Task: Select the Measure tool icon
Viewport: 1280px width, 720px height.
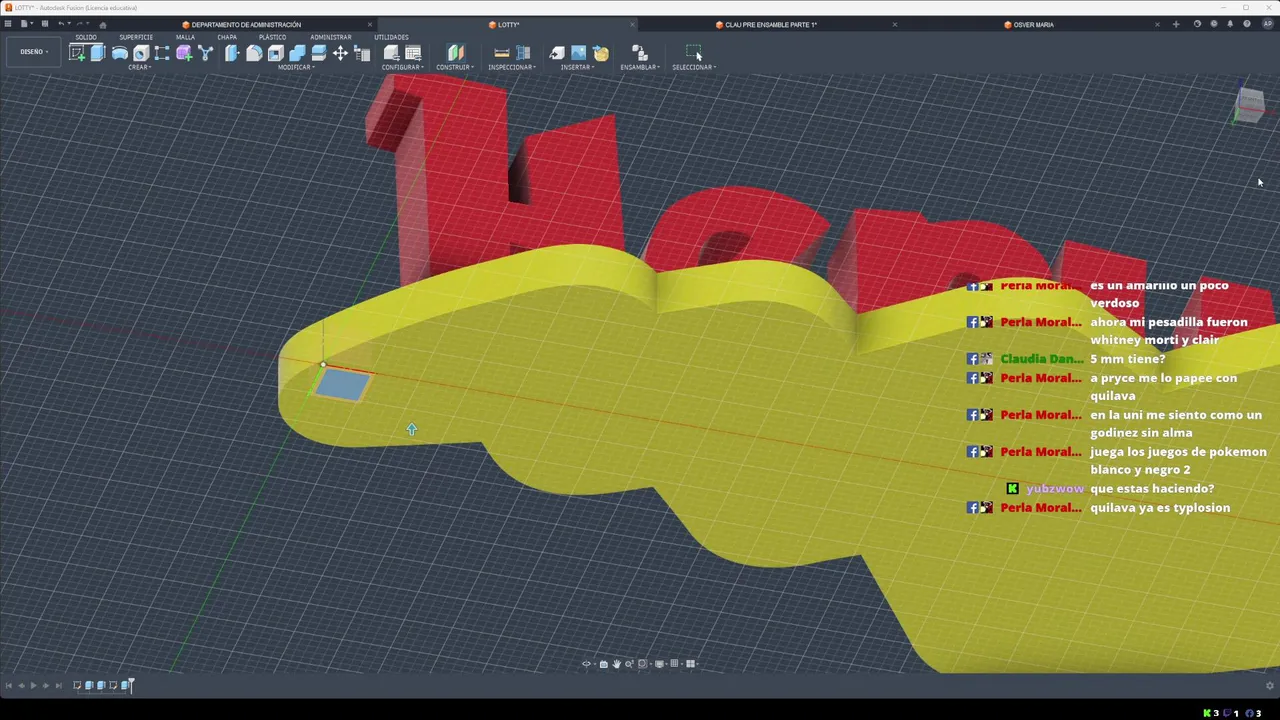Action: tap(502, 53)
